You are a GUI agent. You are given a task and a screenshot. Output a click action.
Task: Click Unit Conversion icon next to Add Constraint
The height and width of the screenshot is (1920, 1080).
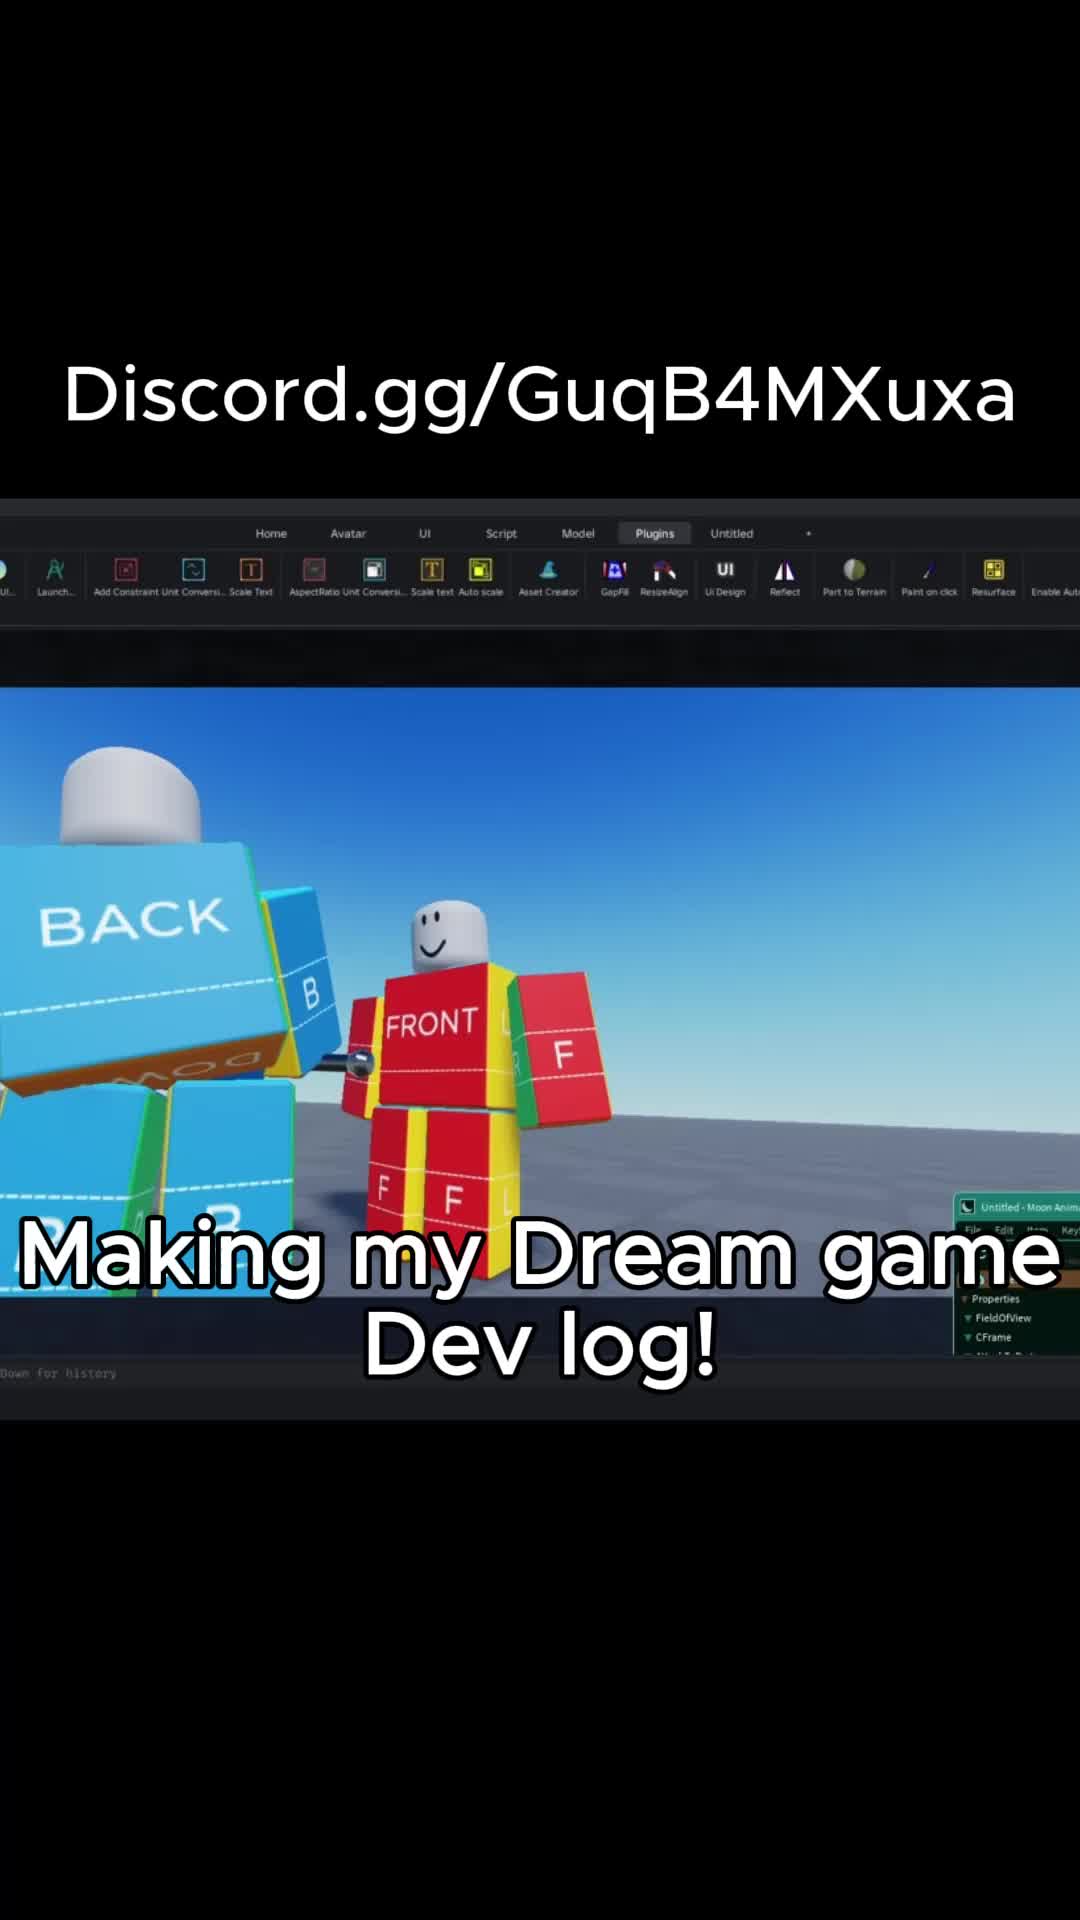(193, 570)
